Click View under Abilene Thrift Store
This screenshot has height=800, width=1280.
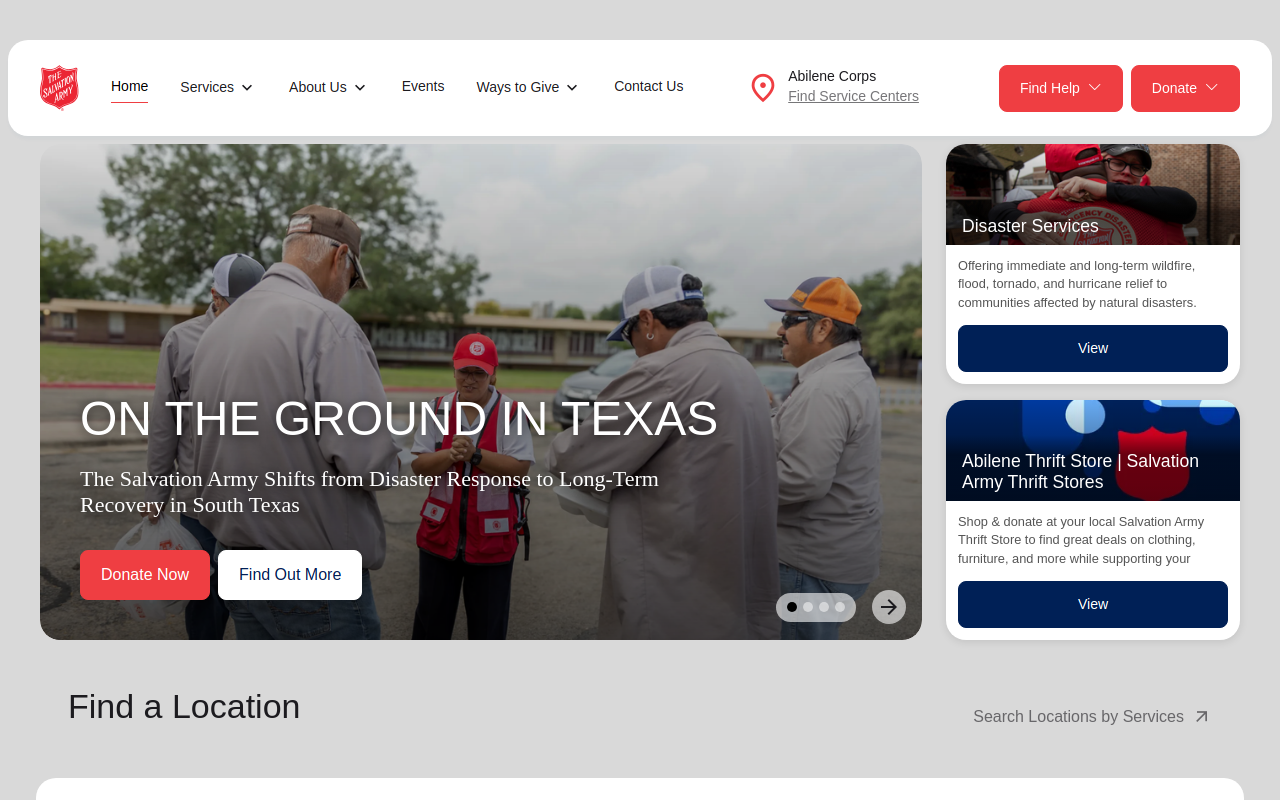pyautogui.click(x=1093, y=604)
